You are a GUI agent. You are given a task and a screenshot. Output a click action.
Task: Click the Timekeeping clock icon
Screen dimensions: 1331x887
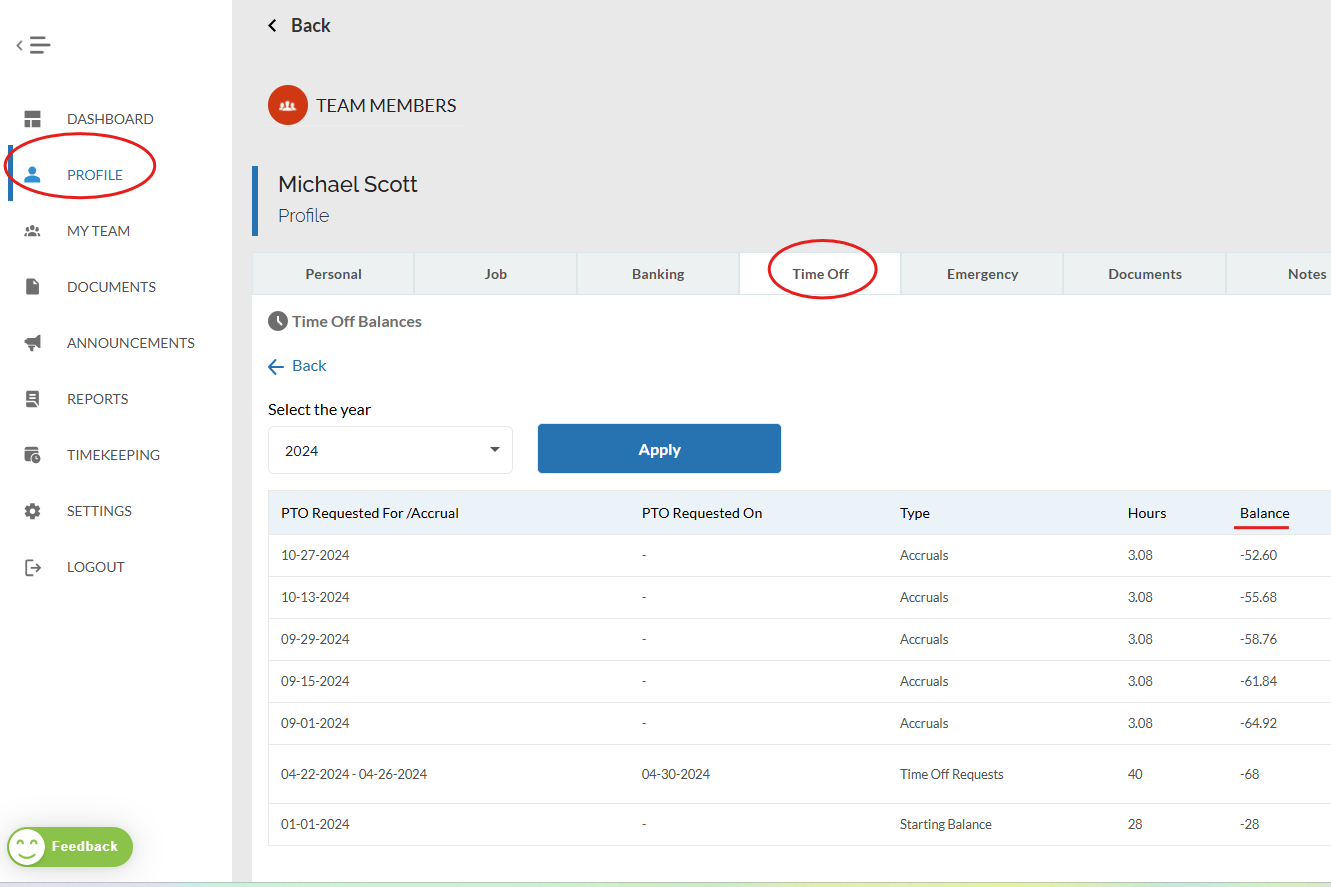pos(33,455)
